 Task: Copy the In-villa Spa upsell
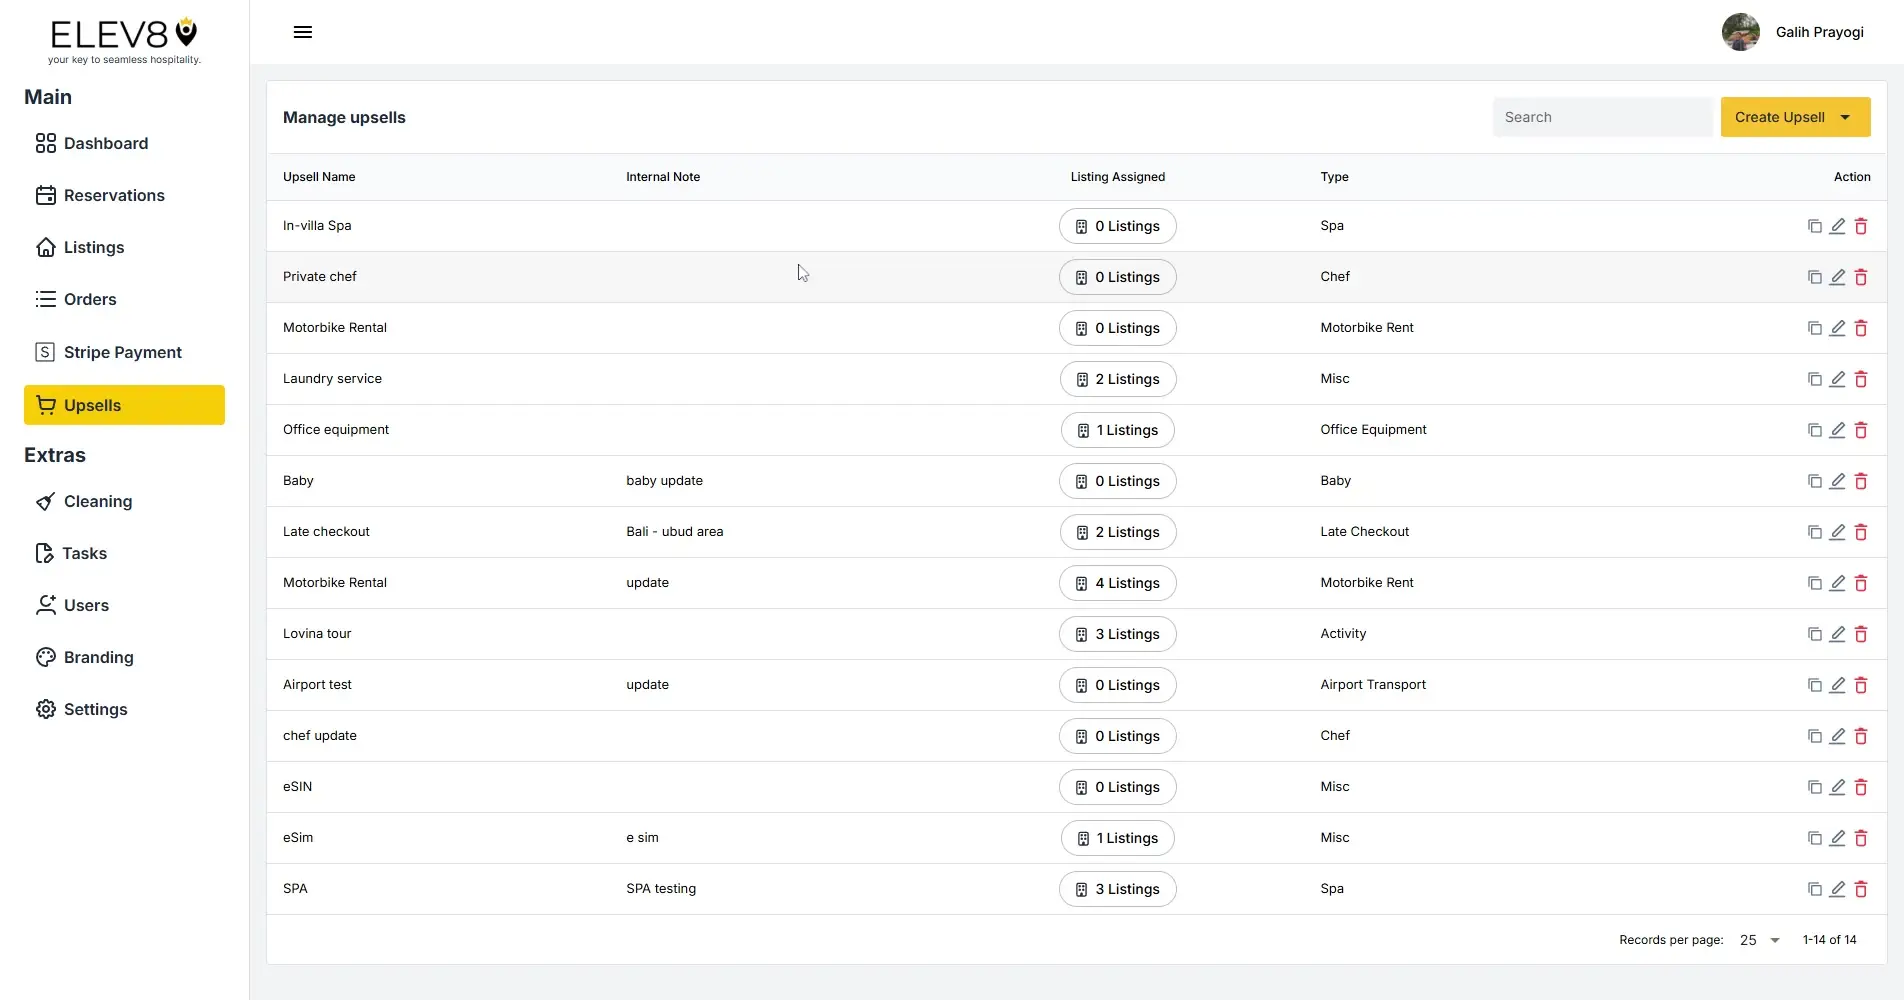(x=1814, y=226)
